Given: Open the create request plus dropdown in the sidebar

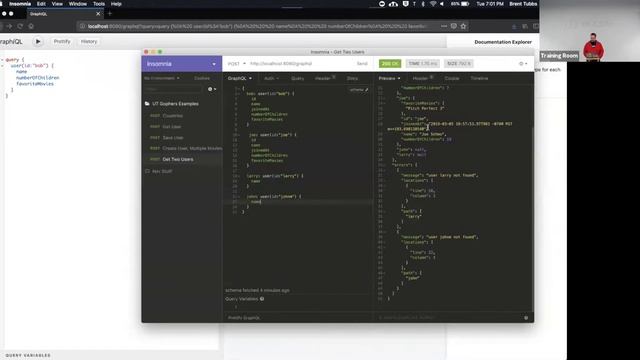Looking at the screenshot, I should pyautogui.click(x=212, y=89).
